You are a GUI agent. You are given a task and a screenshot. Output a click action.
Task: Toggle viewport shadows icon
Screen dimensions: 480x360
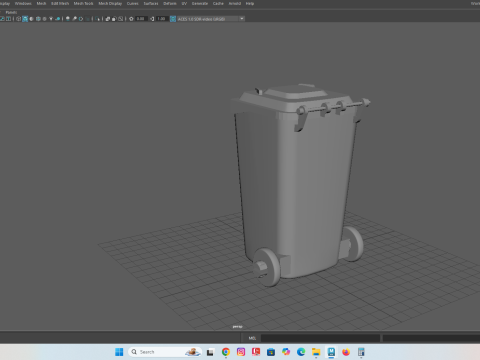tap(58, 19)
